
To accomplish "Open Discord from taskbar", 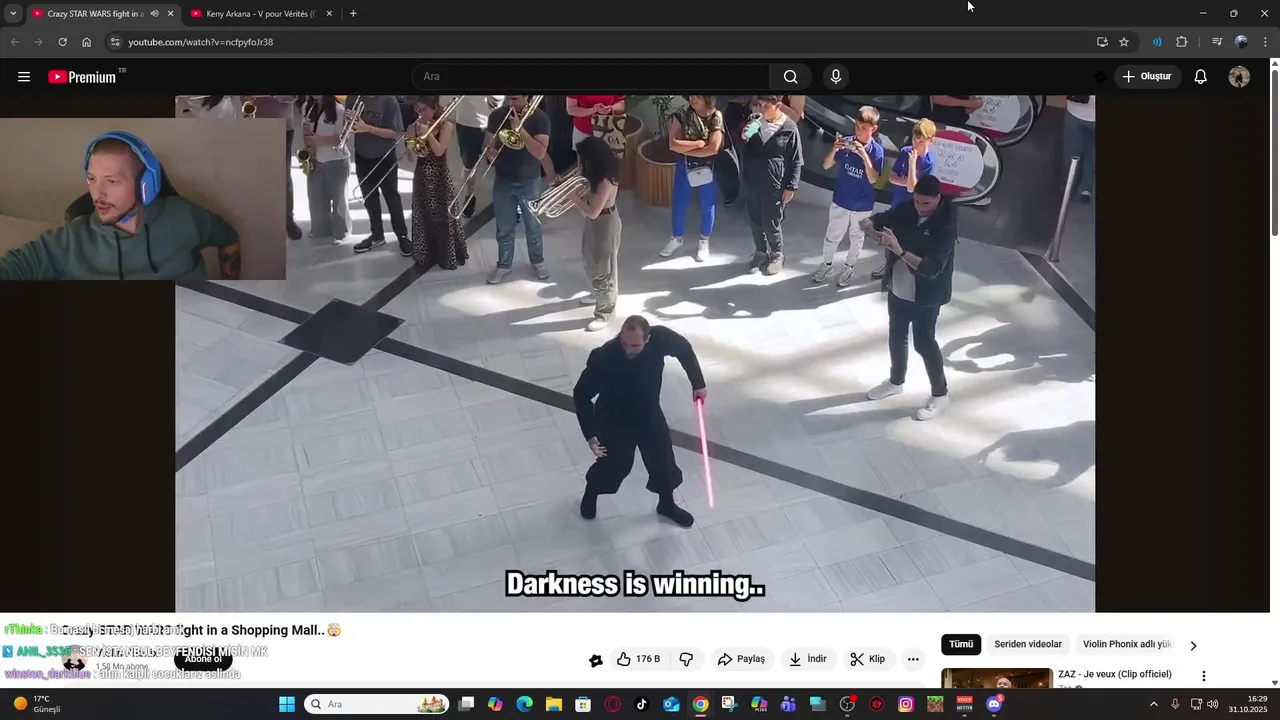I will (x=994, y=704).
